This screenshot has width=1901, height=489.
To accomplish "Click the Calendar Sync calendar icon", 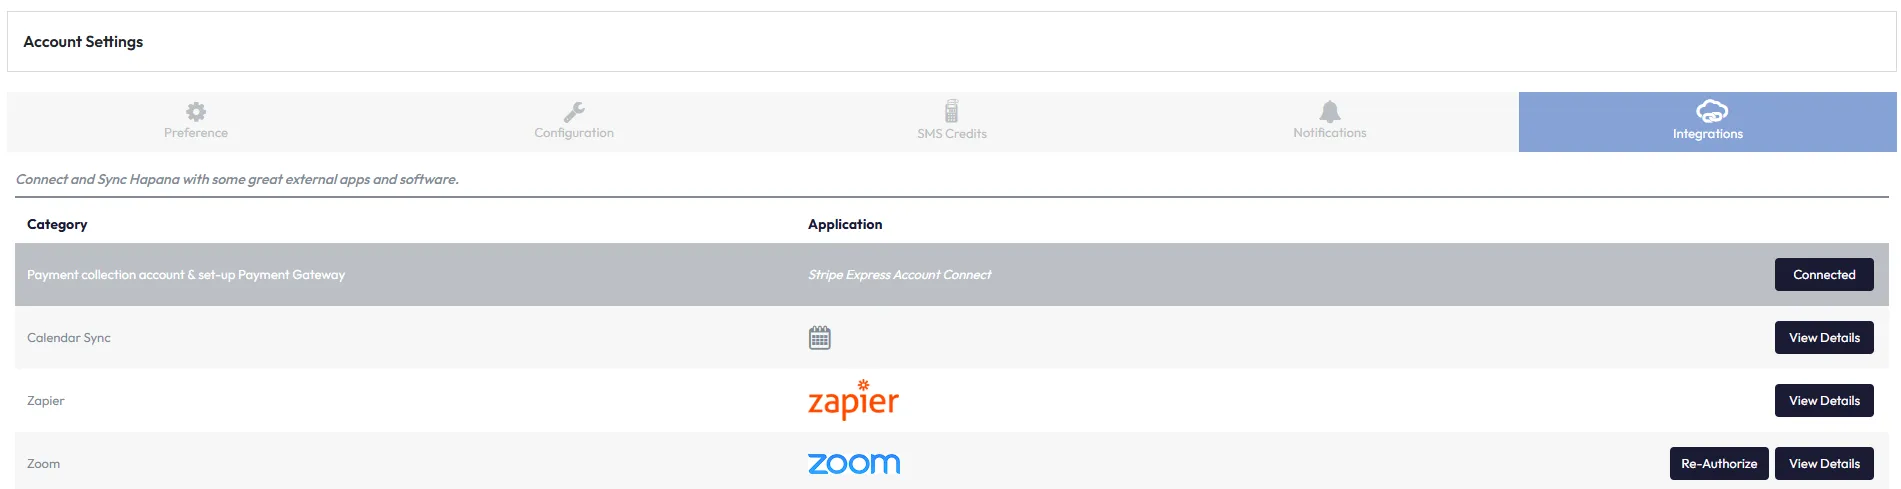I will tap(819, 338).
